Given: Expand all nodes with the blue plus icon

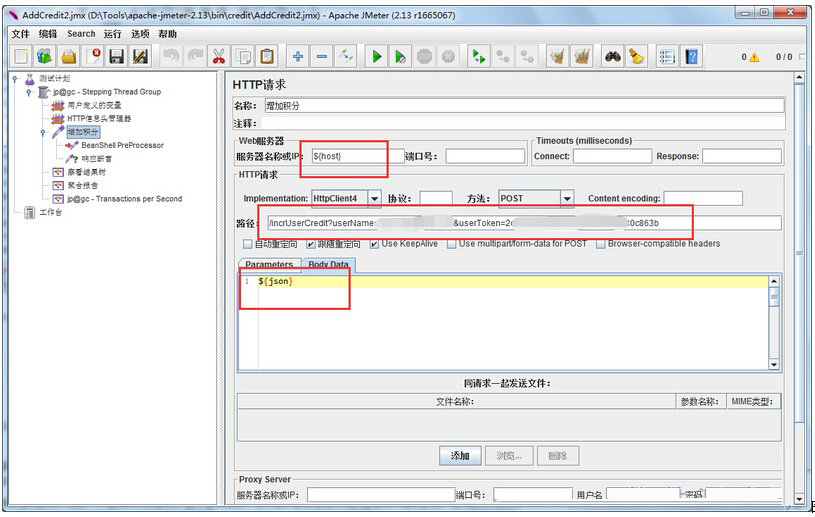Looking at the screenshot, I should click(x=298, y=56).
